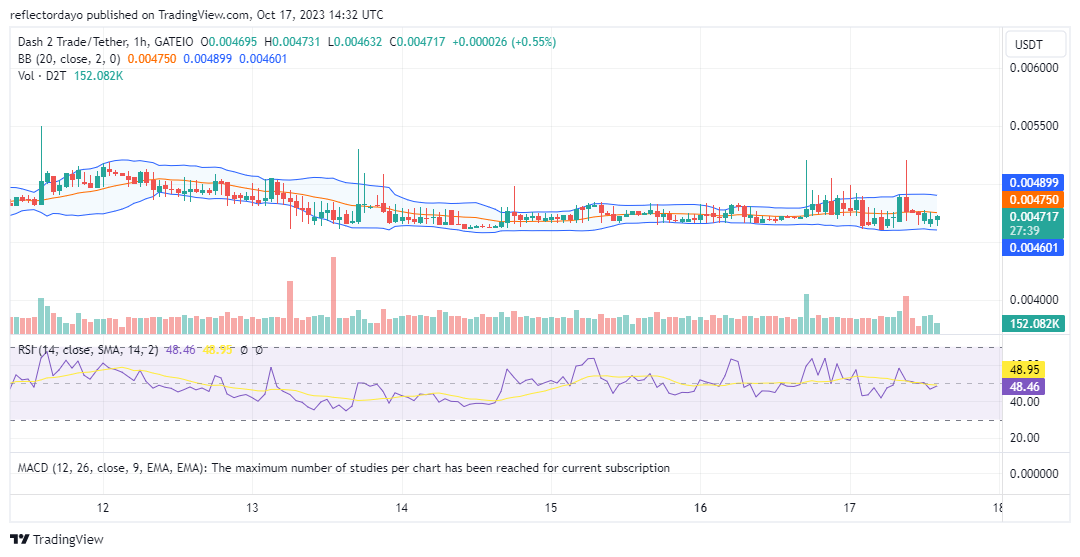Viewport: 1080px width, 557px height.
Task: Click date 17 on the time axis
Action: tap(849, 507)
